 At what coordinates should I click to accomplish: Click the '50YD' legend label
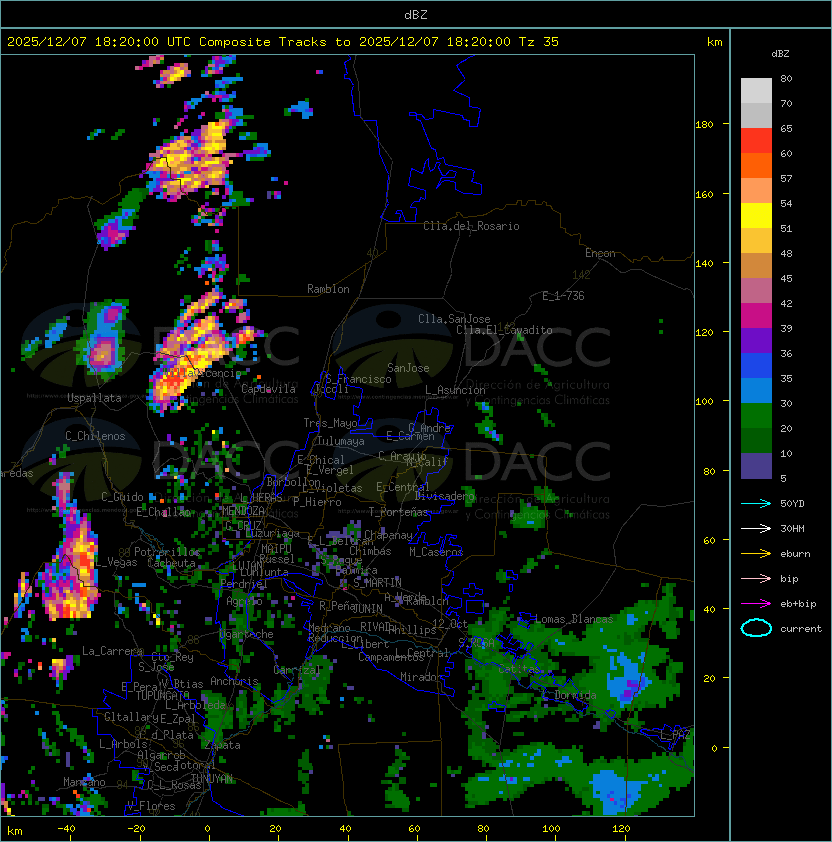[792, 503]
